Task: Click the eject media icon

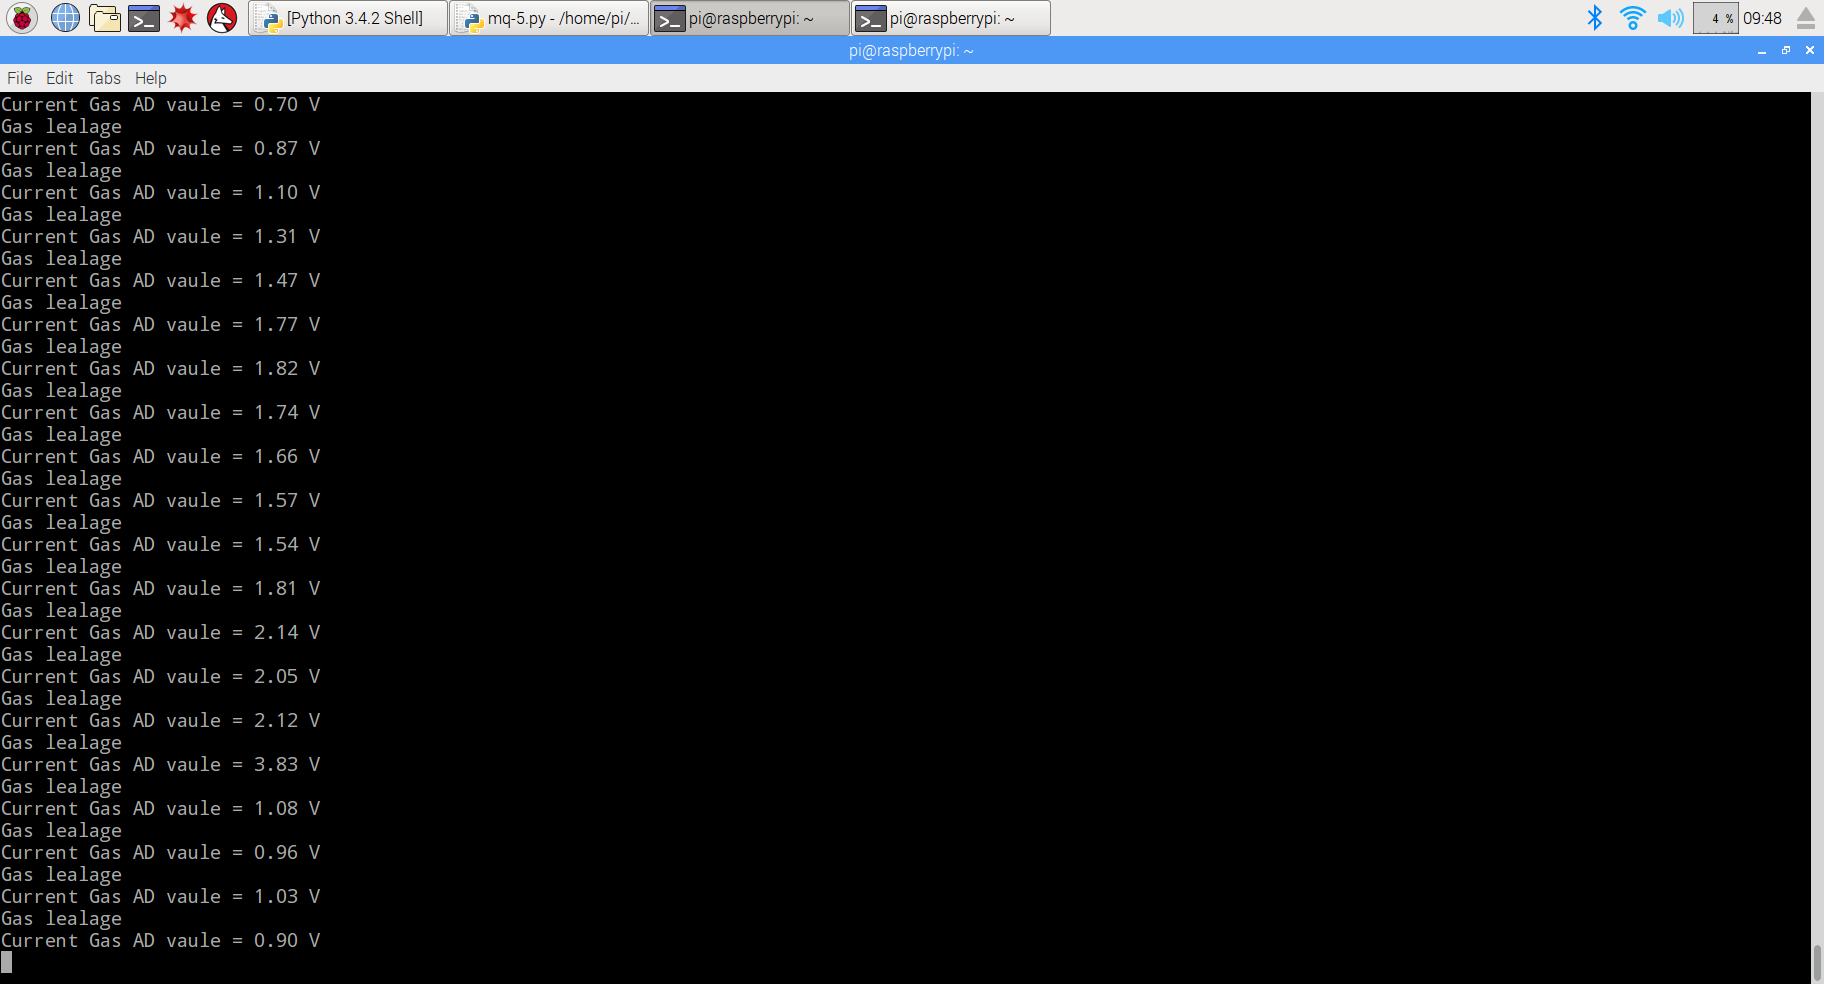Action: [x=1806, y=18]
